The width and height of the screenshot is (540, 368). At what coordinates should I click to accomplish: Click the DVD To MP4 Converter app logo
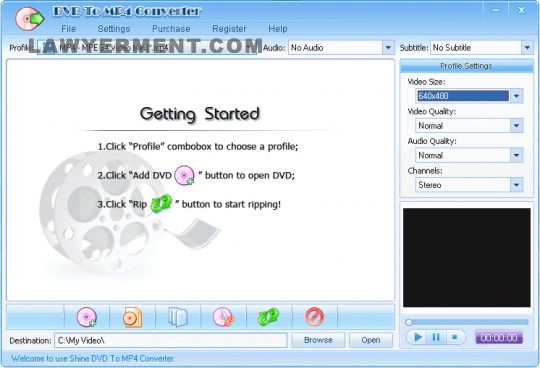coord(30,18)
